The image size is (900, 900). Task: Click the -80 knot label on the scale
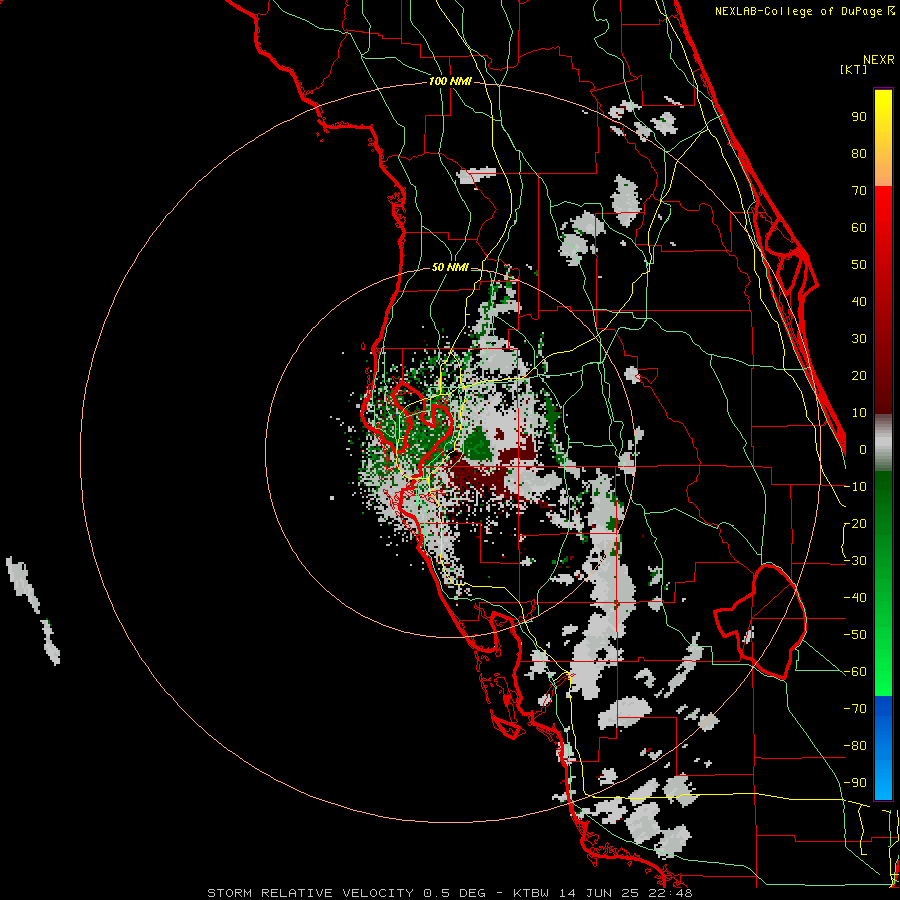855,746
